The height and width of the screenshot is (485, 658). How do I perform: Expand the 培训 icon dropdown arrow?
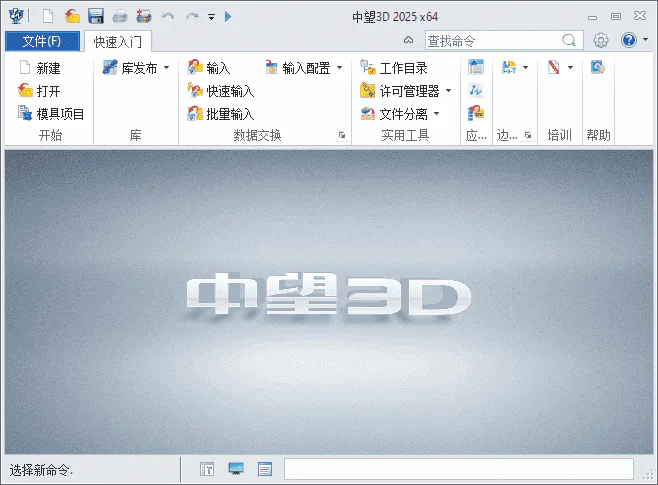[570, 67]
